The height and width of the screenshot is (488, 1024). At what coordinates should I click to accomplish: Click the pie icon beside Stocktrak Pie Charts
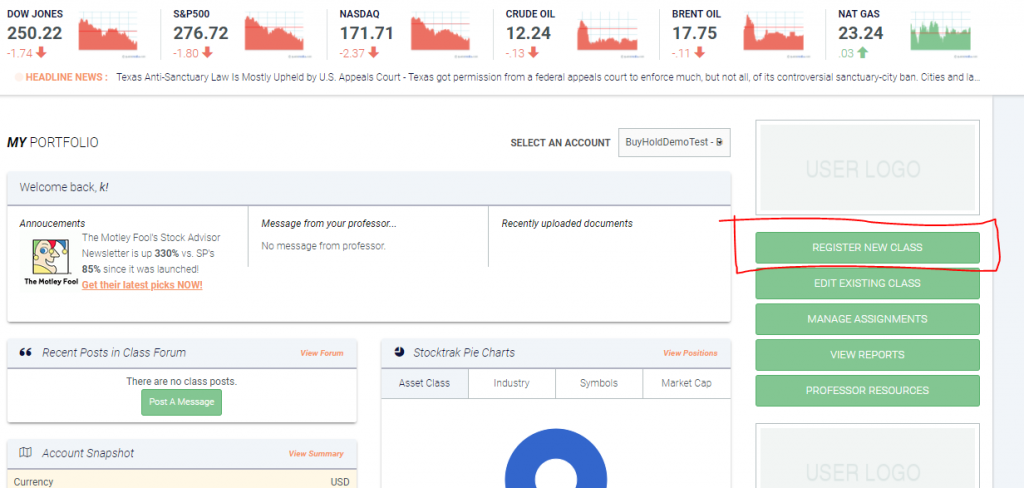[x=400, y=352]
